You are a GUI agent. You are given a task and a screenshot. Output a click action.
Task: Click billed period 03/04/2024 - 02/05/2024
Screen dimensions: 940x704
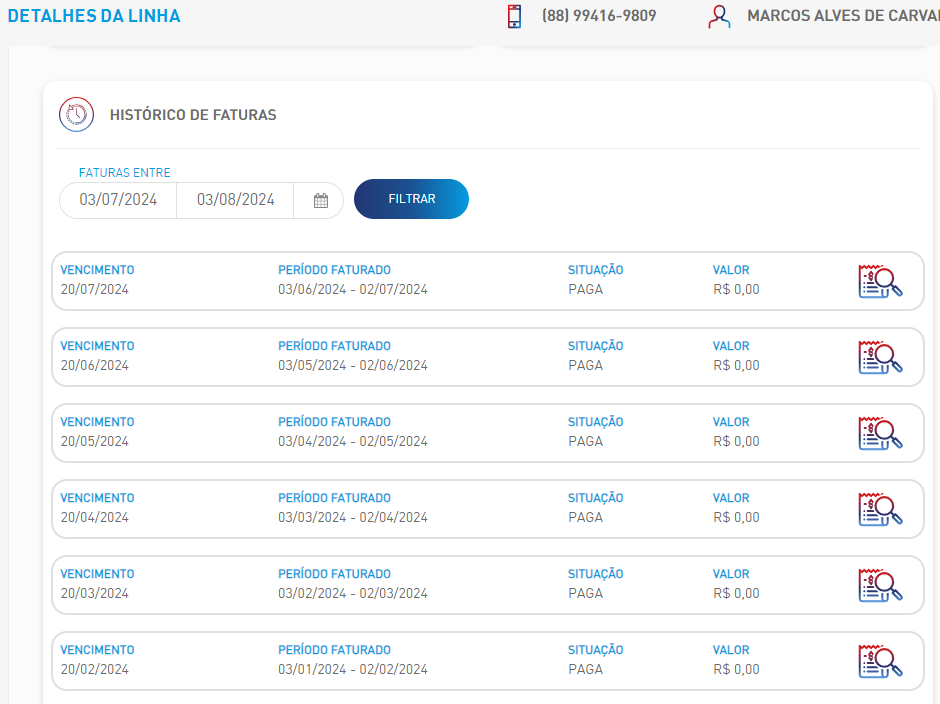tap(353, 441)
